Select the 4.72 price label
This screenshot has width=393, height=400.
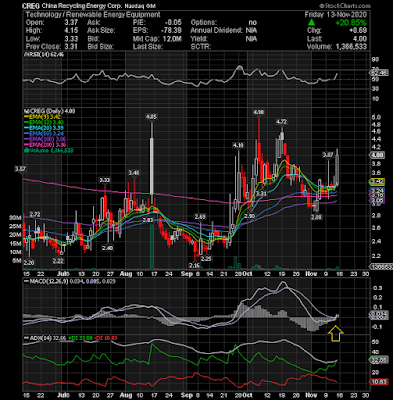[281, 122]
